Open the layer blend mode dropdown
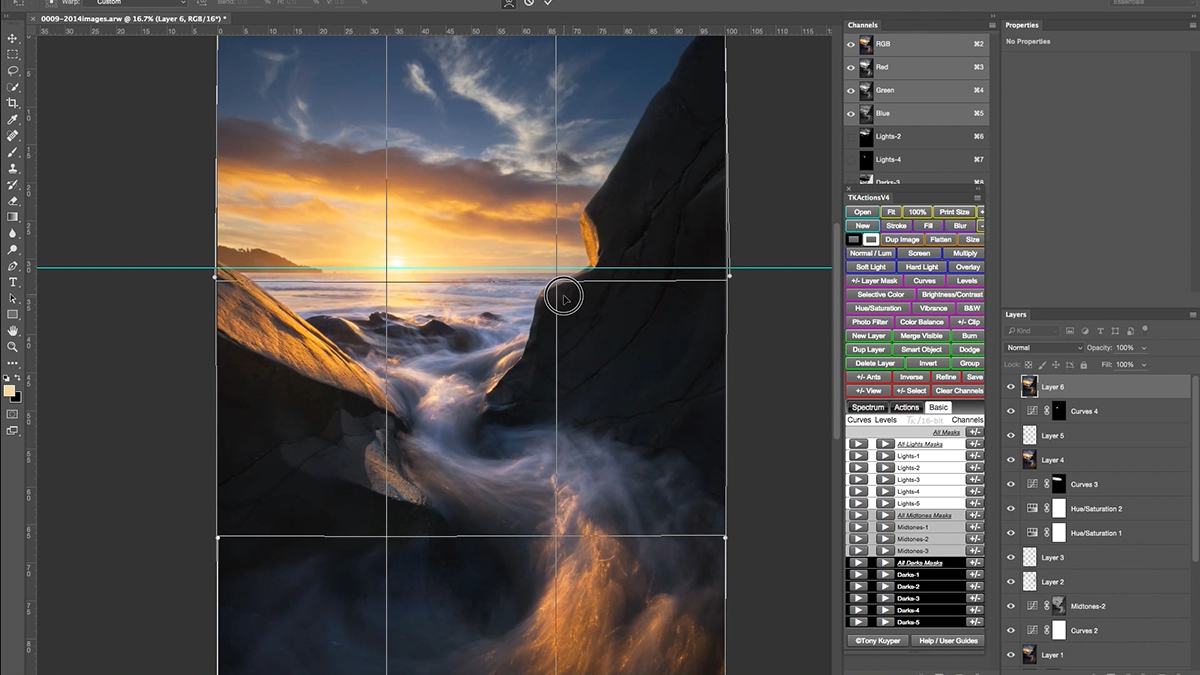The width and height of the screenshot is (1200, 675). point(1044,348)
